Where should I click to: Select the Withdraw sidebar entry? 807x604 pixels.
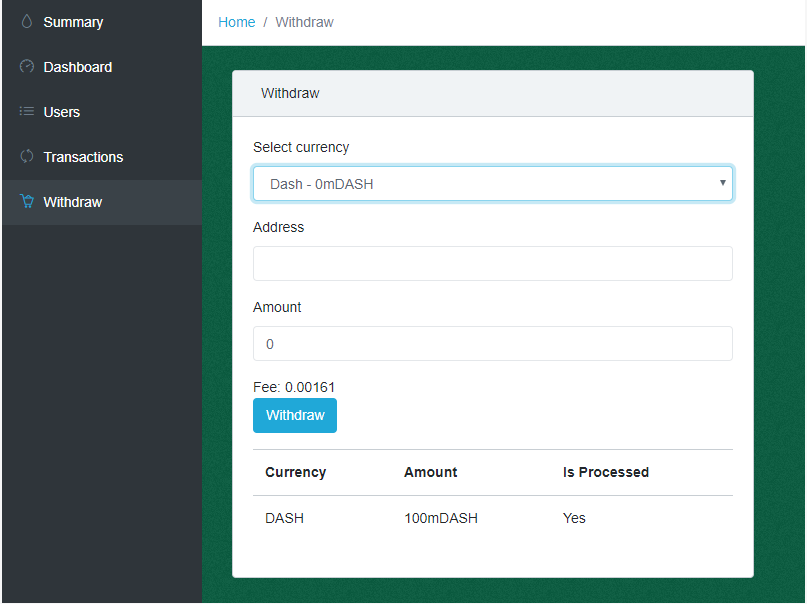[x=102, y=202]
